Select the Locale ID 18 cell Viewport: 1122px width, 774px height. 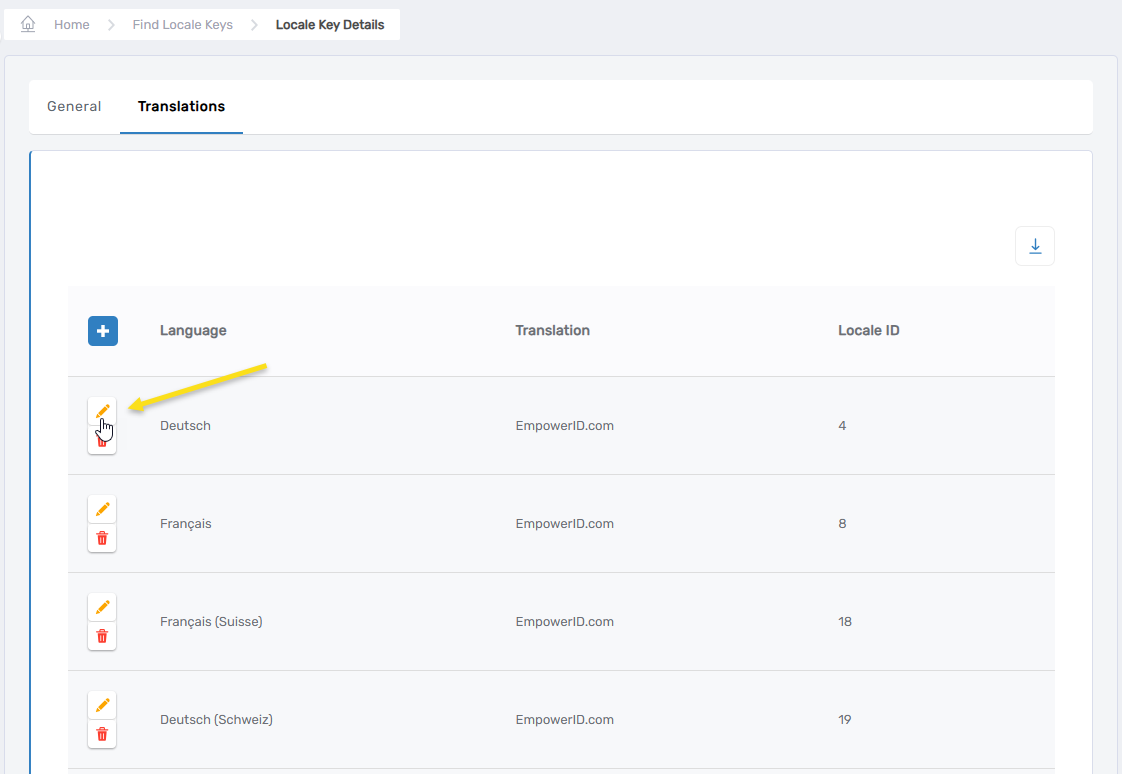[x=845, y=622]
